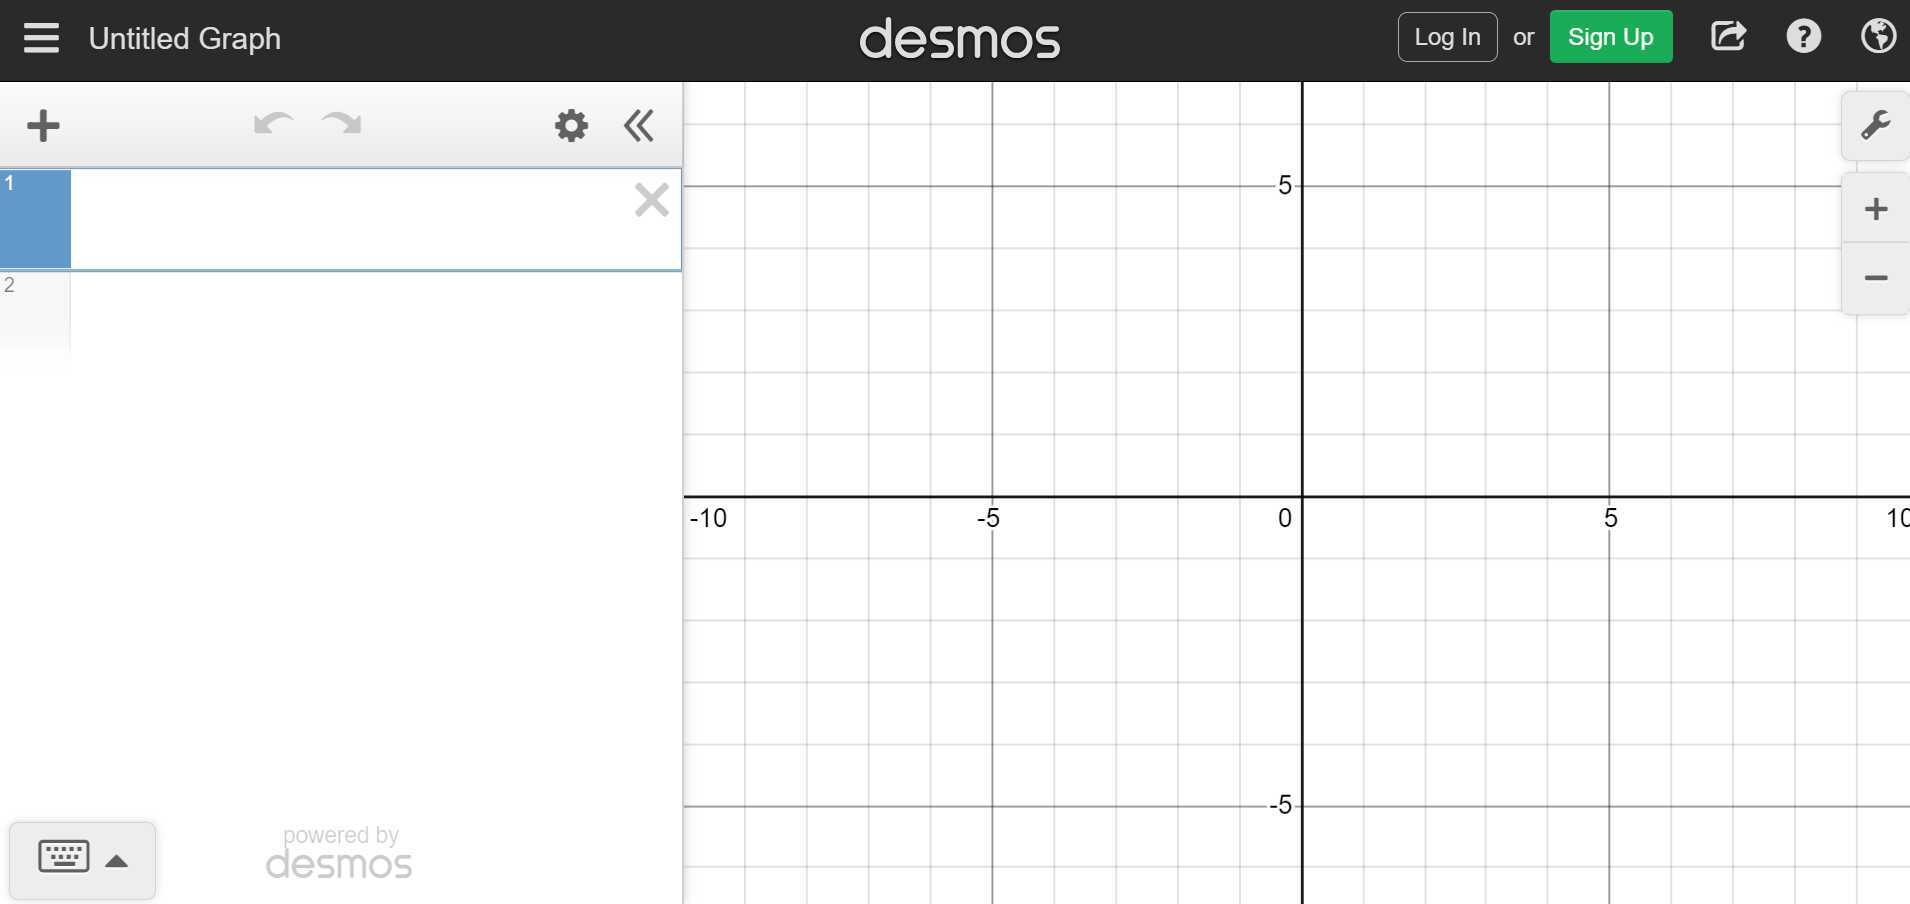Screen dimensions: 1910x904
Task: Collapse the expressions panel
Action: coord(638,125)
